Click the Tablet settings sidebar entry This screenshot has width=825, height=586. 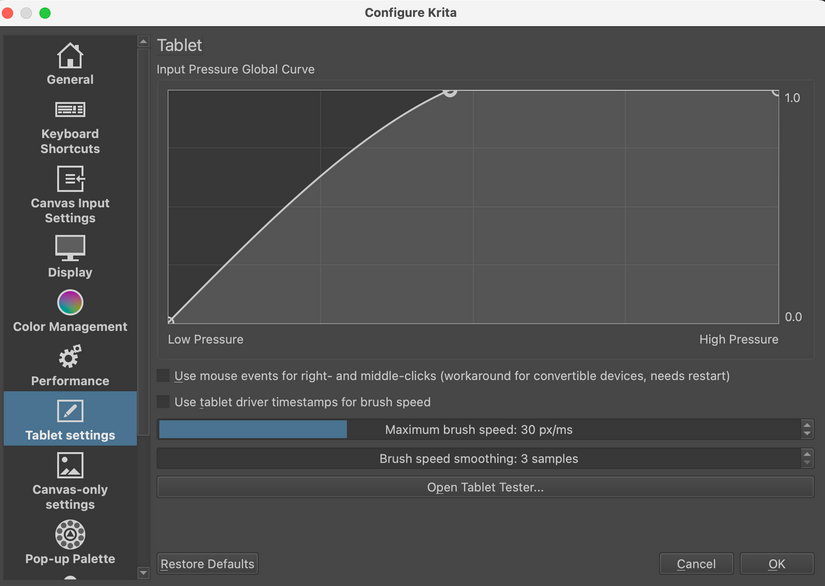(x=69, y=419)
